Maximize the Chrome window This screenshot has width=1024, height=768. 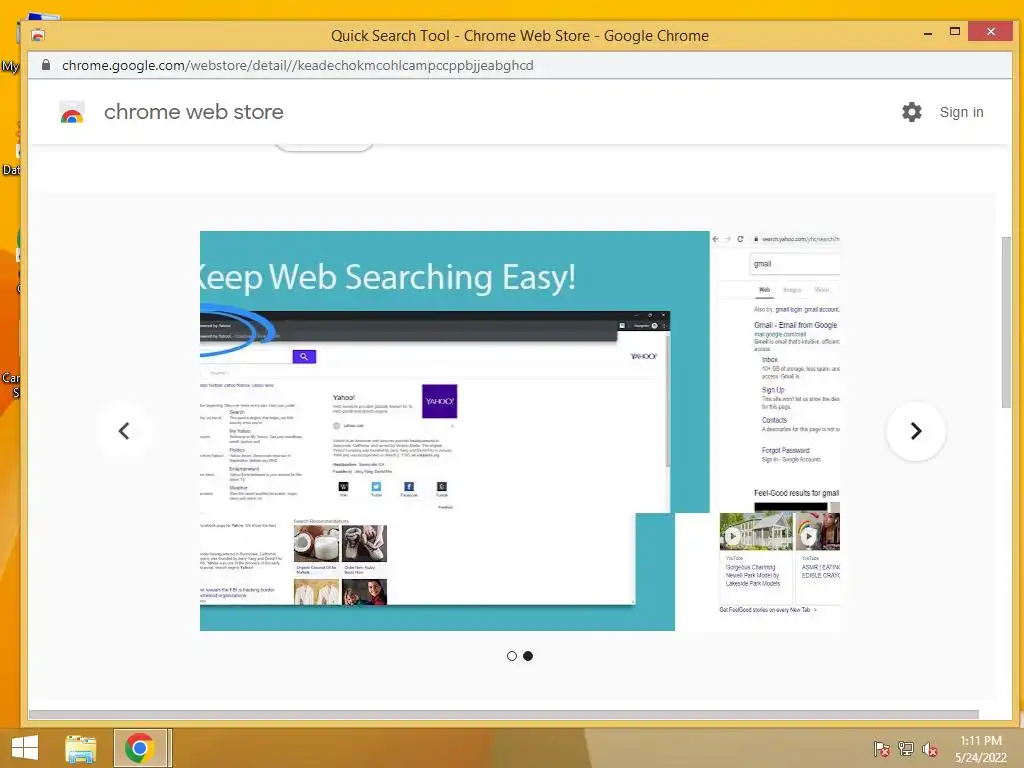pyautogui.click(x=955, y=31)
